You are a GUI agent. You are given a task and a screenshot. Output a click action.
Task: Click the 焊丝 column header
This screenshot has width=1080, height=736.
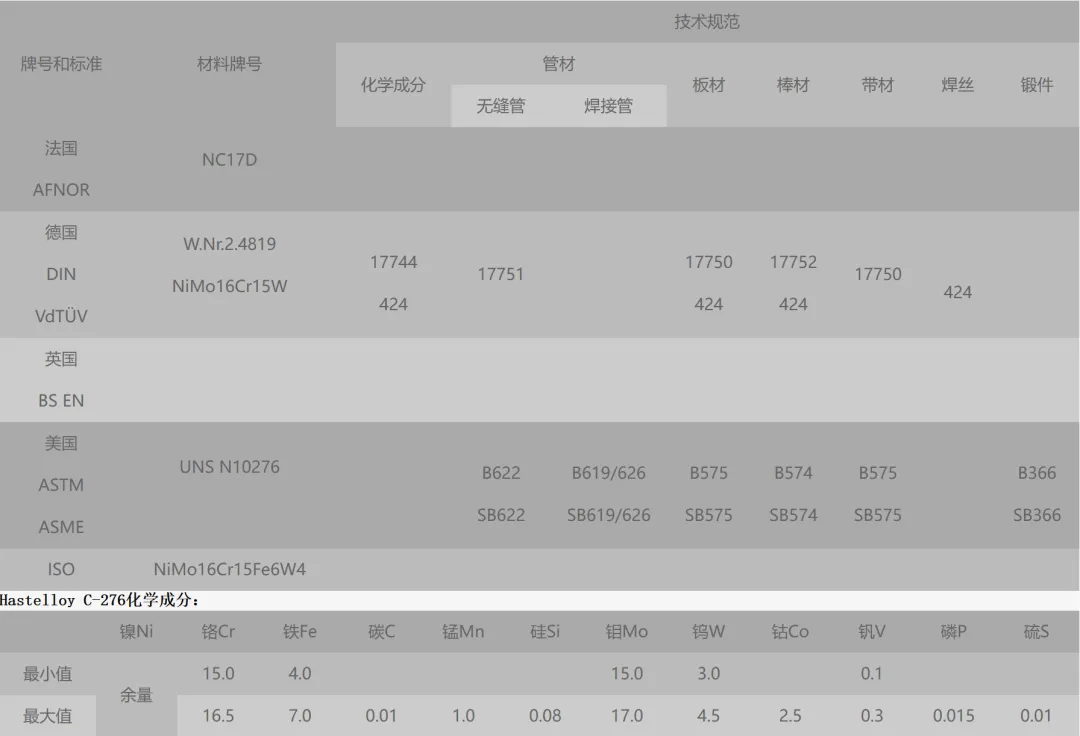(957, 85)
